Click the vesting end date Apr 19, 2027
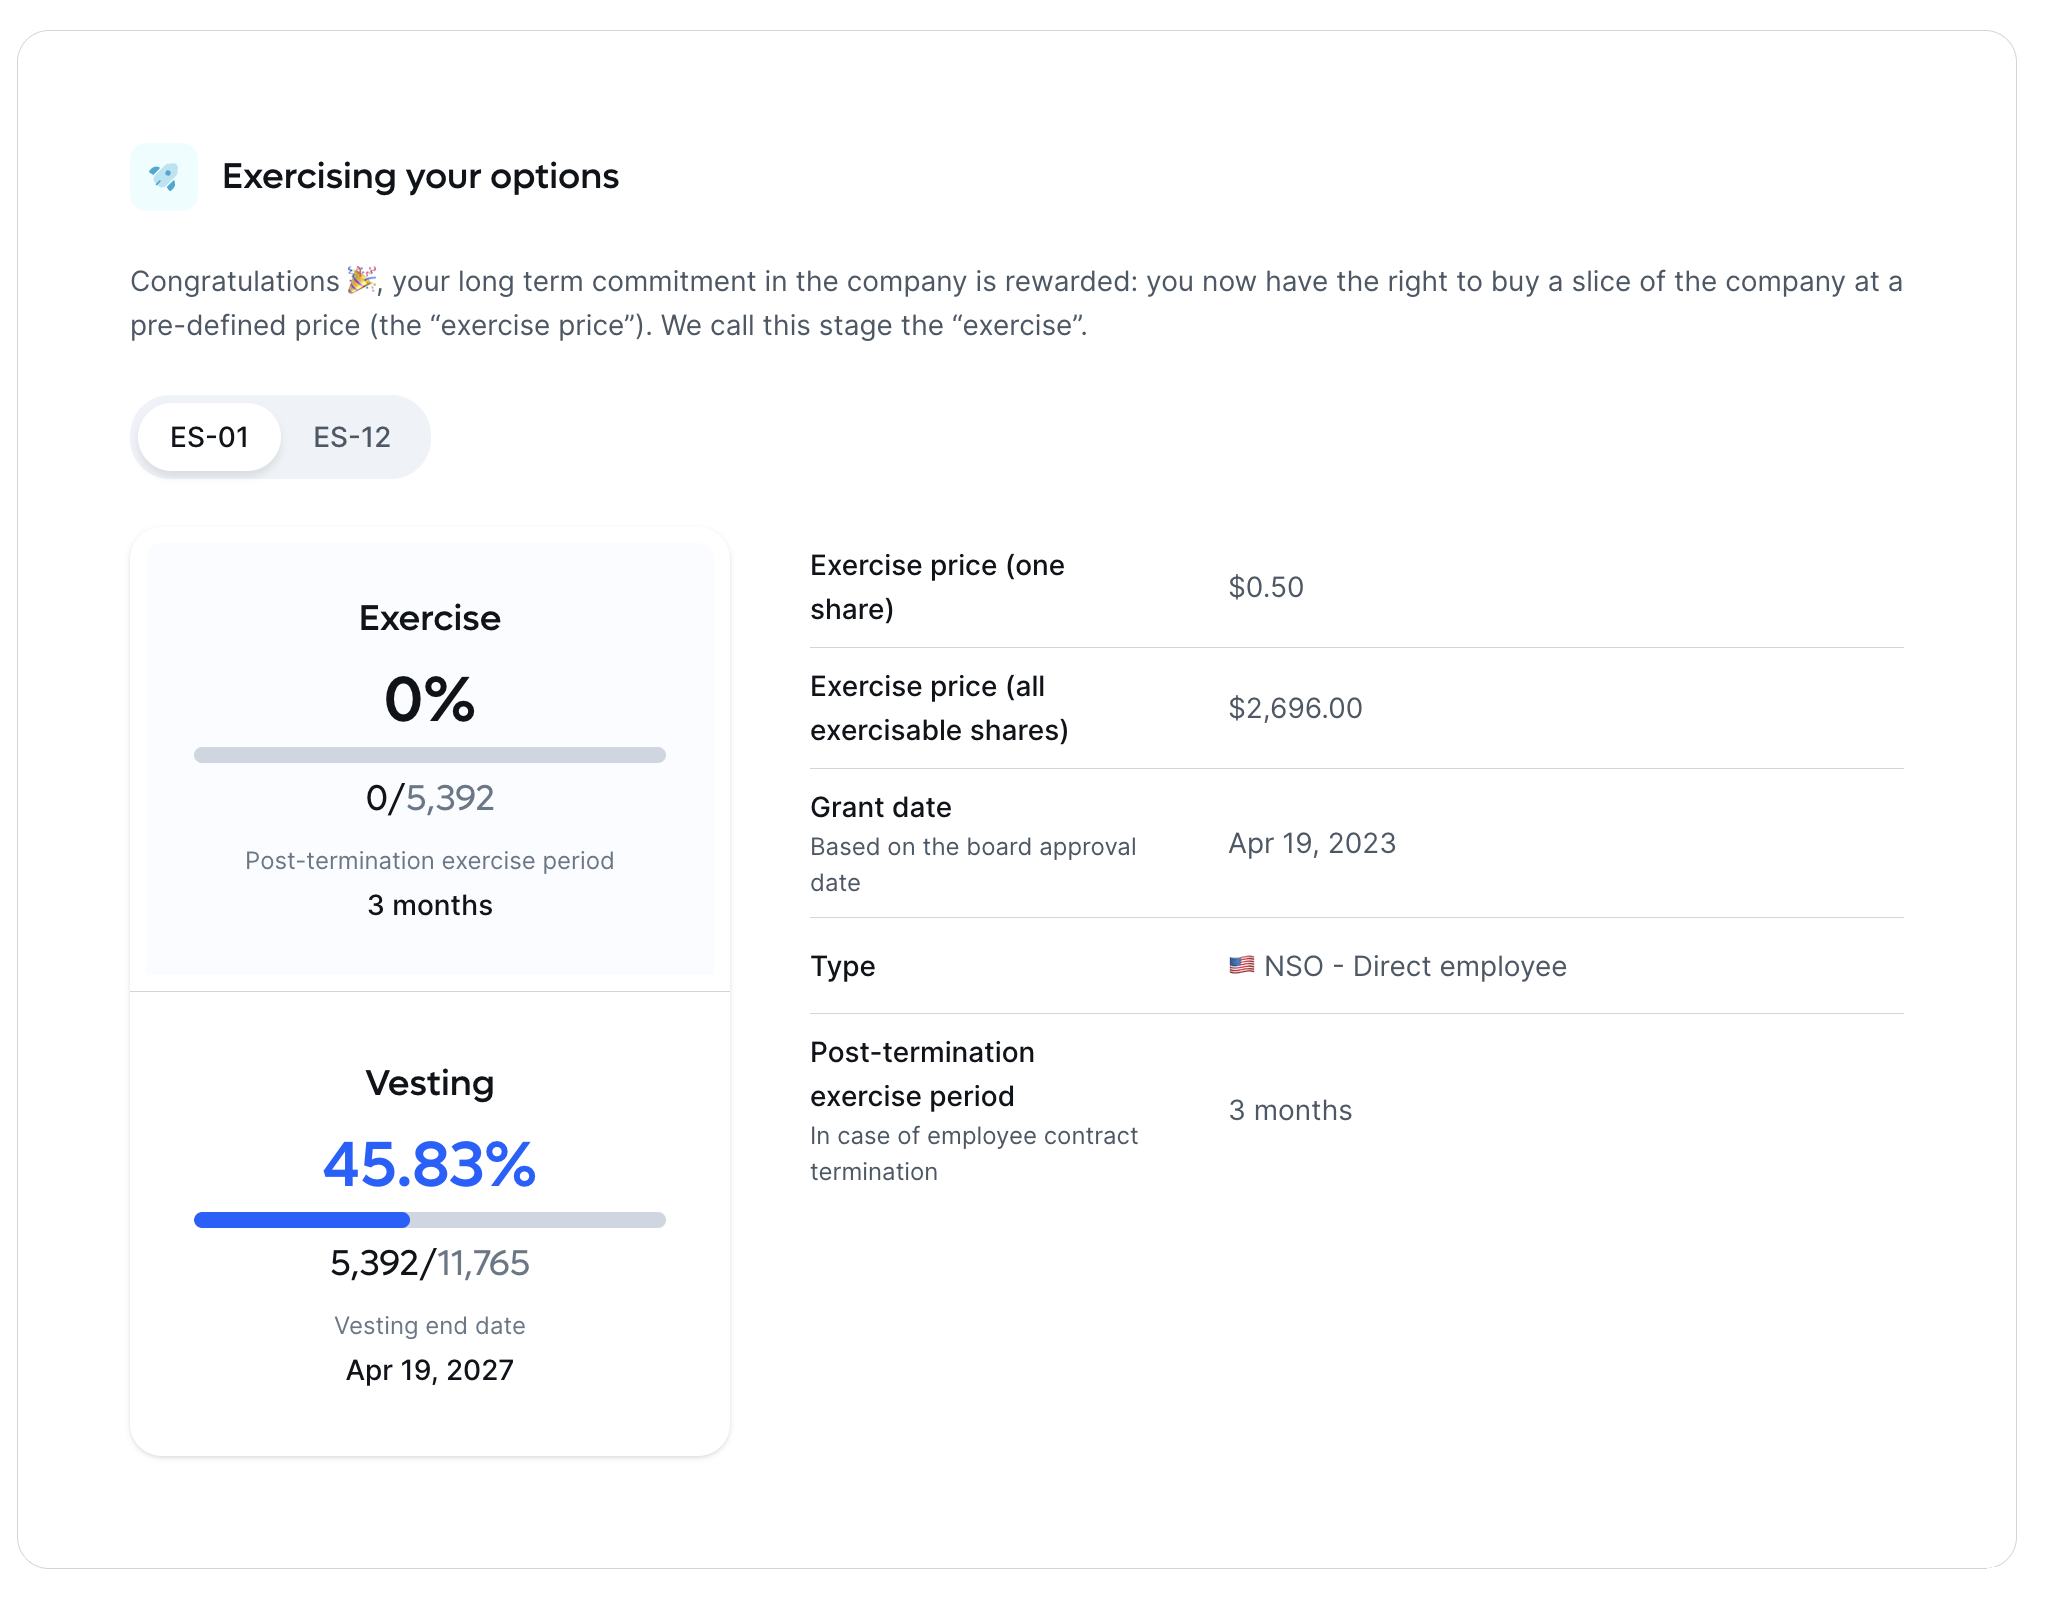 pos(429,1370)
